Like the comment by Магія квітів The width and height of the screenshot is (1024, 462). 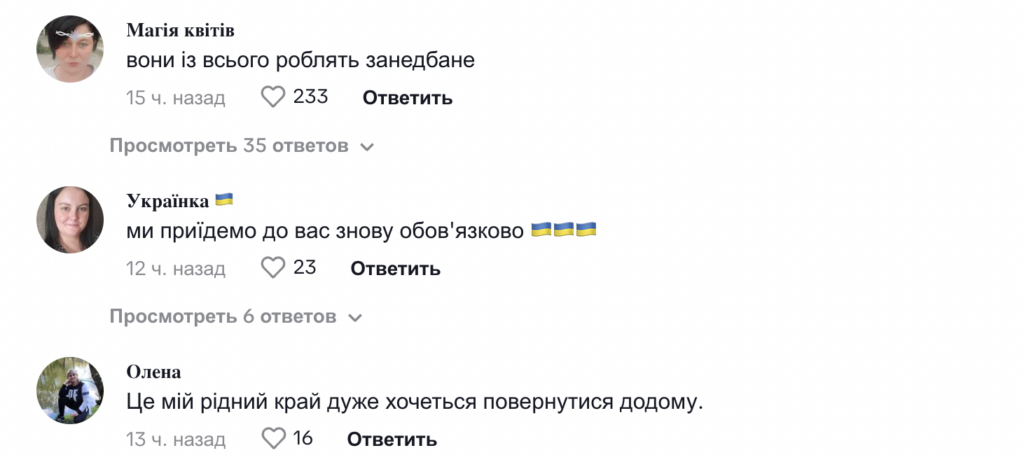pos(273,97)
